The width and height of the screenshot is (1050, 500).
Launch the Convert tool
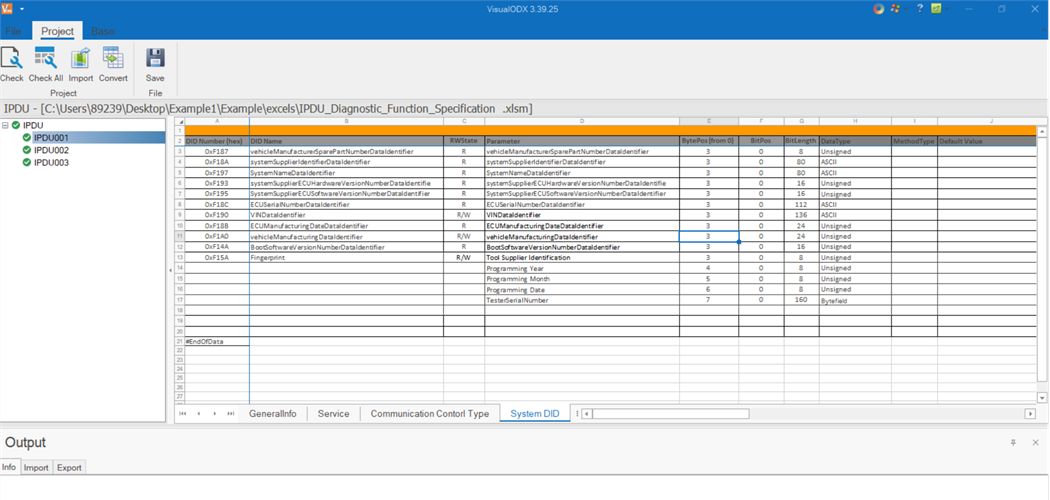coord(113,65)
